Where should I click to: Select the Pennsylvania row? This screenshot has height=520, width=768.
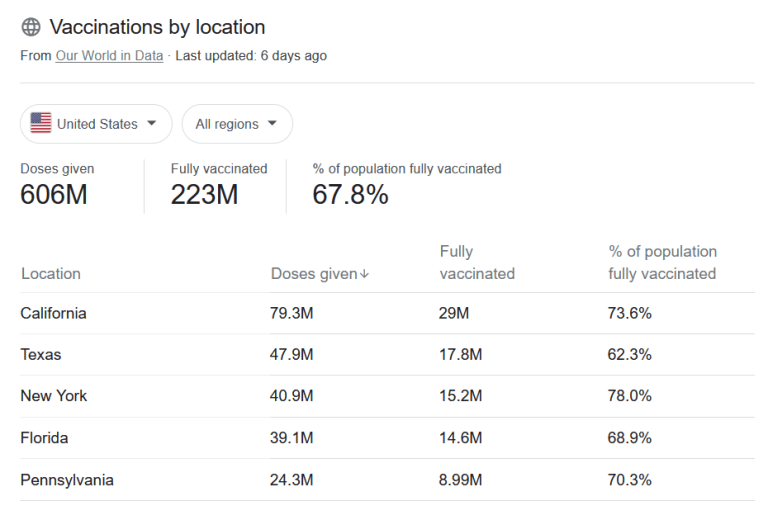387,480
